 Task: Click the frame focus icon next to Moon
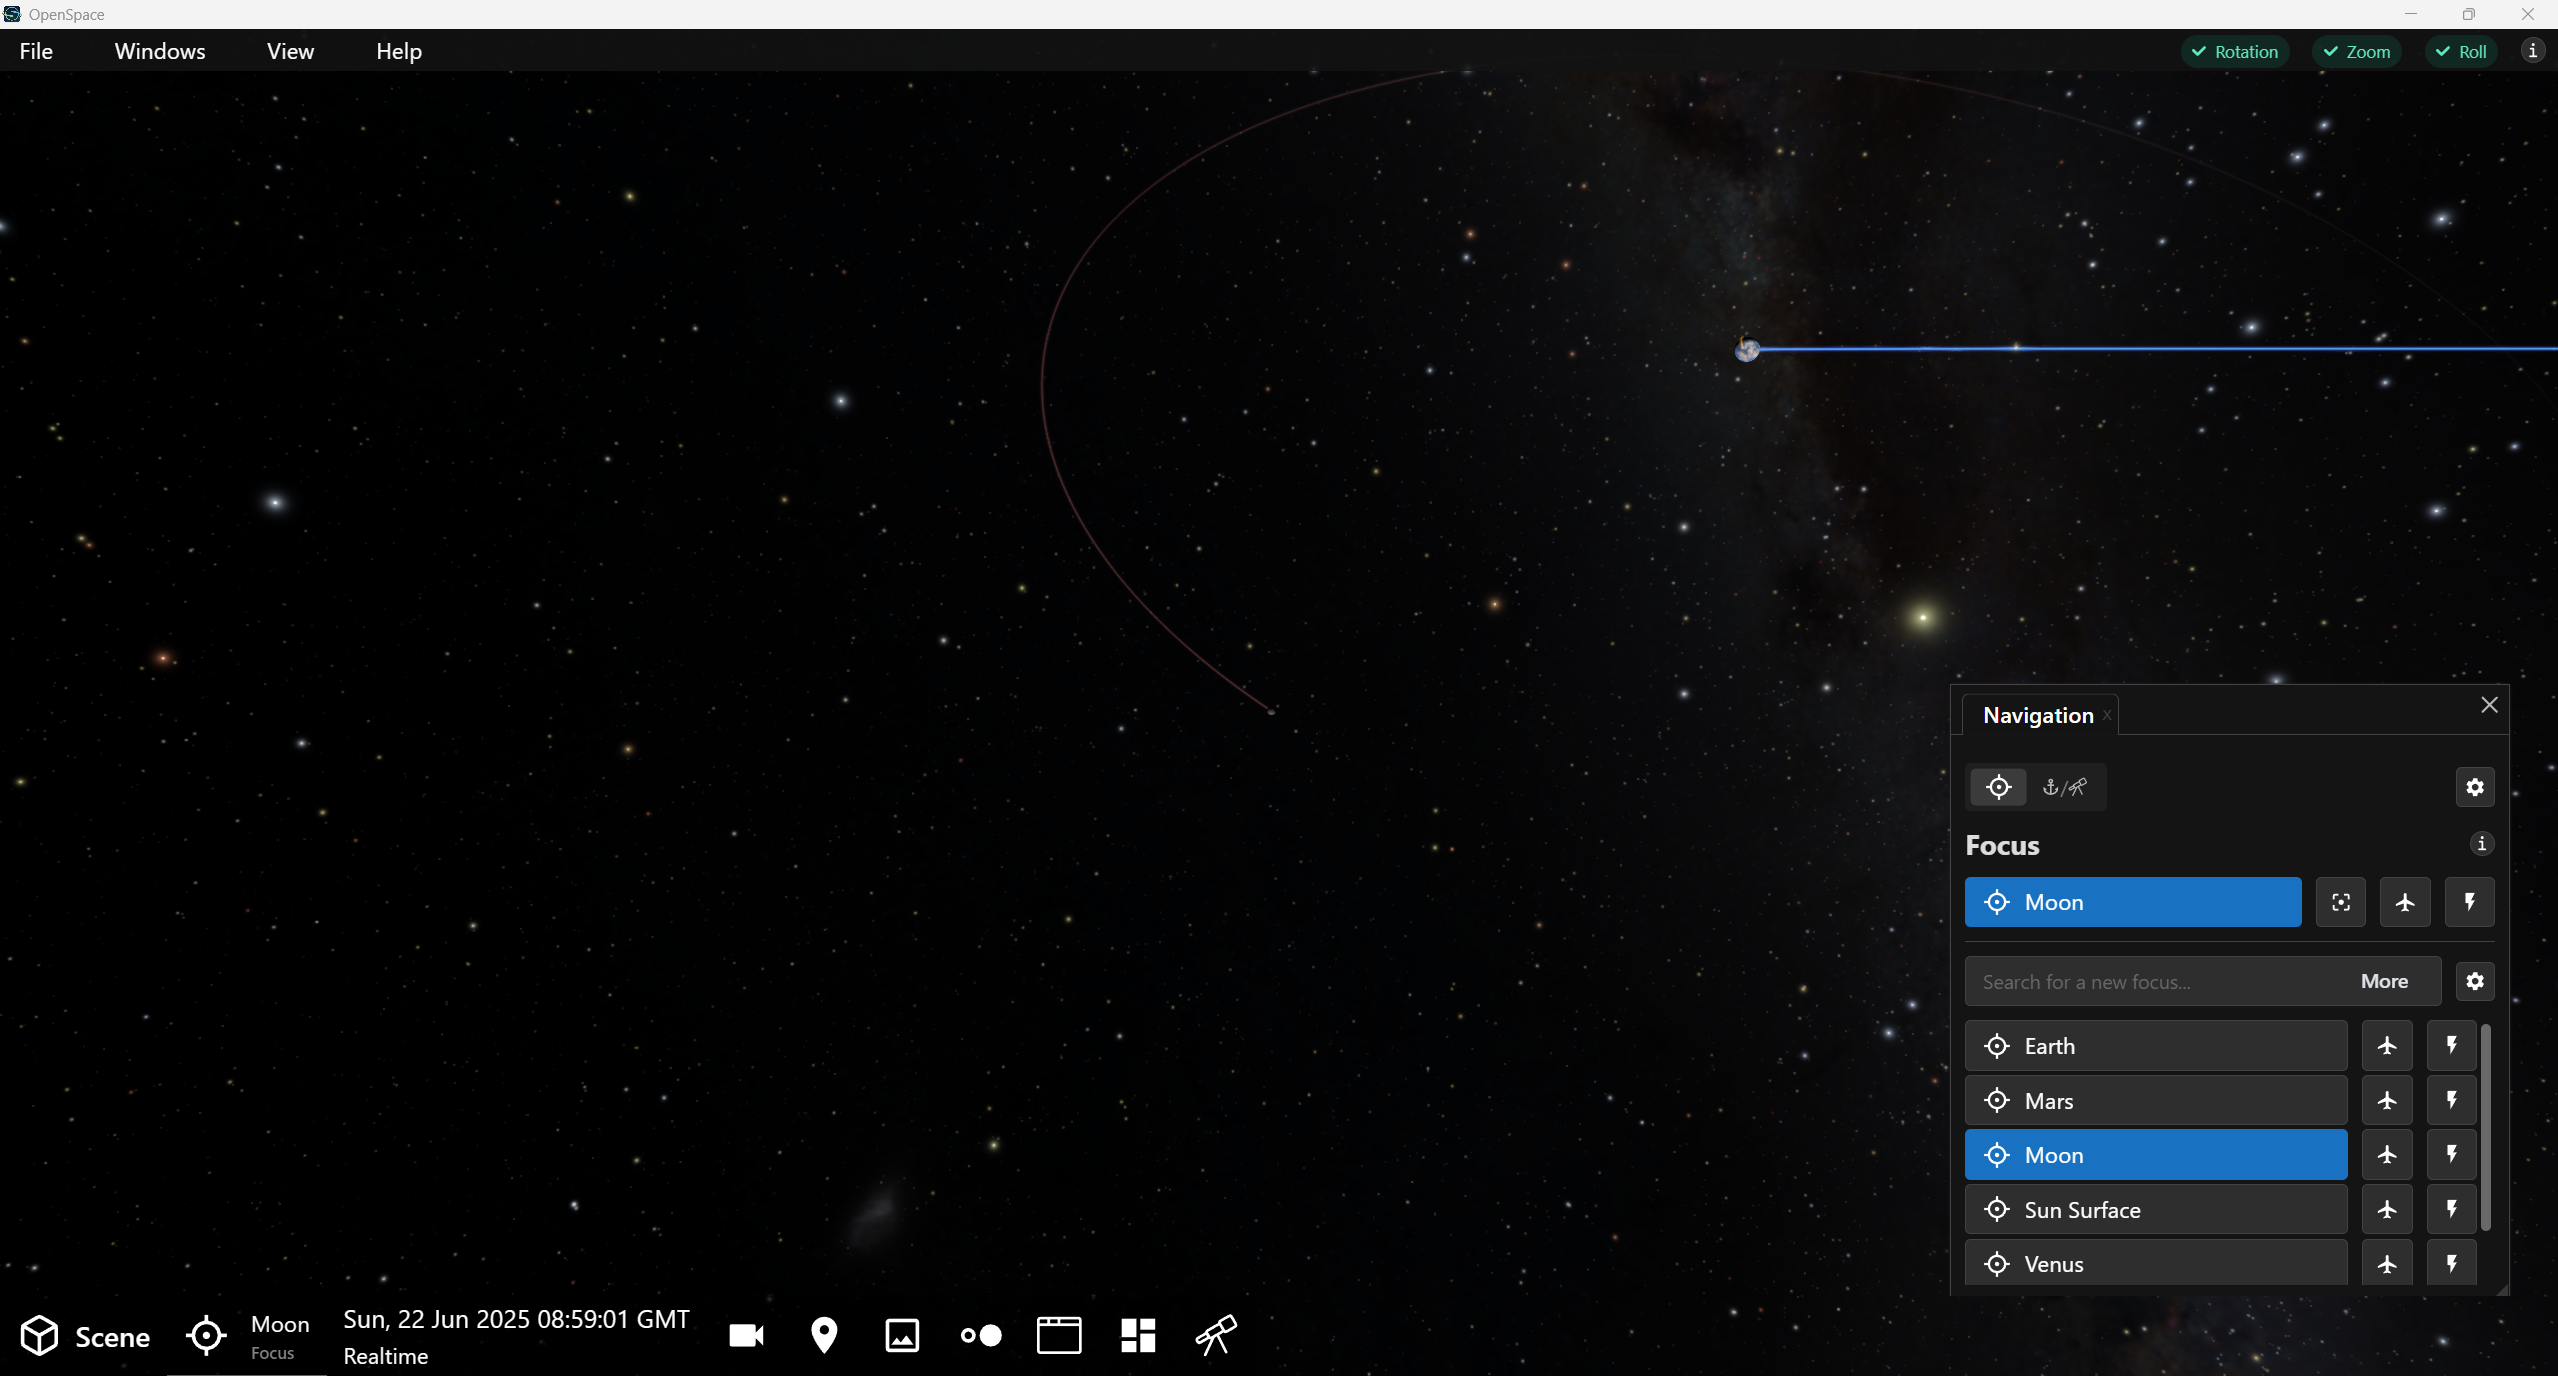click(x=2341, y=903)
